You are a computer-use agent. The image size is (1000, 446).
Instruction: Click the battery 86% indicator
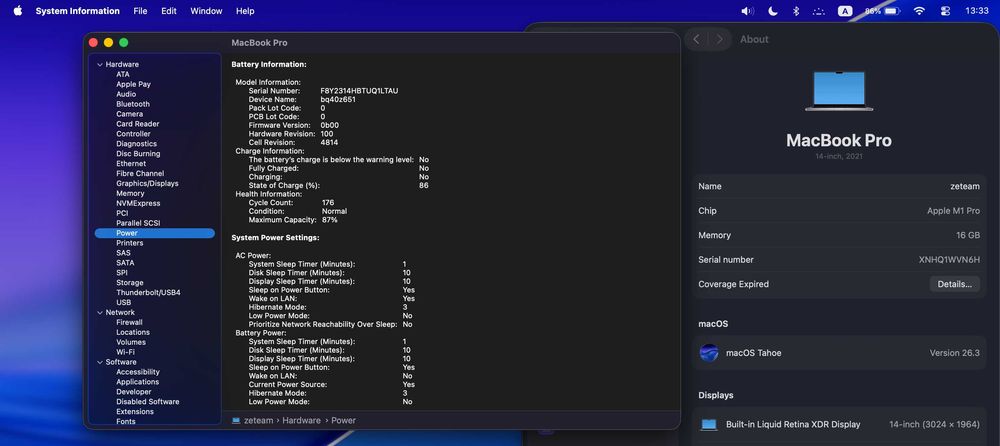(883, 11)
